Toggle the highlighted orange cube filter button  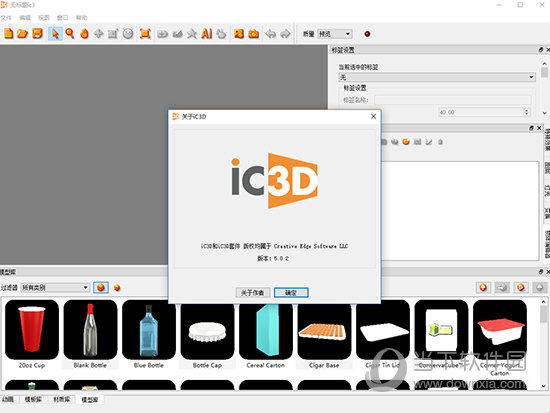[101, 288]
